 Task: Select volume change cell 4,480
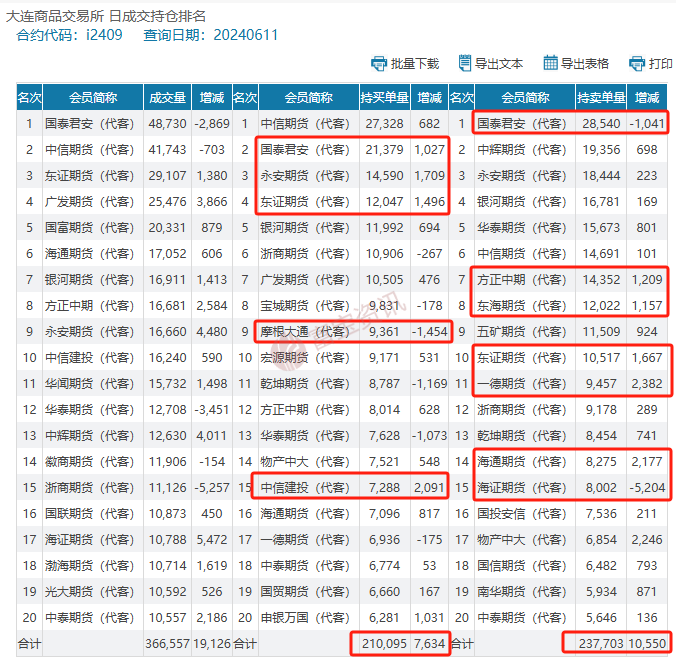pyautogui.click(x=212, y=332)
